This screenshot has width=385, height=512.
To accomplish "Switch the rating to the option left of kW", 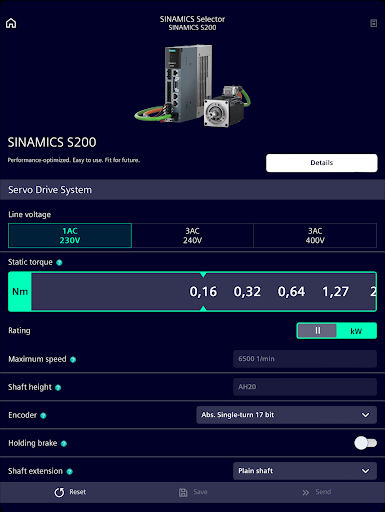I will pos(317,331).
